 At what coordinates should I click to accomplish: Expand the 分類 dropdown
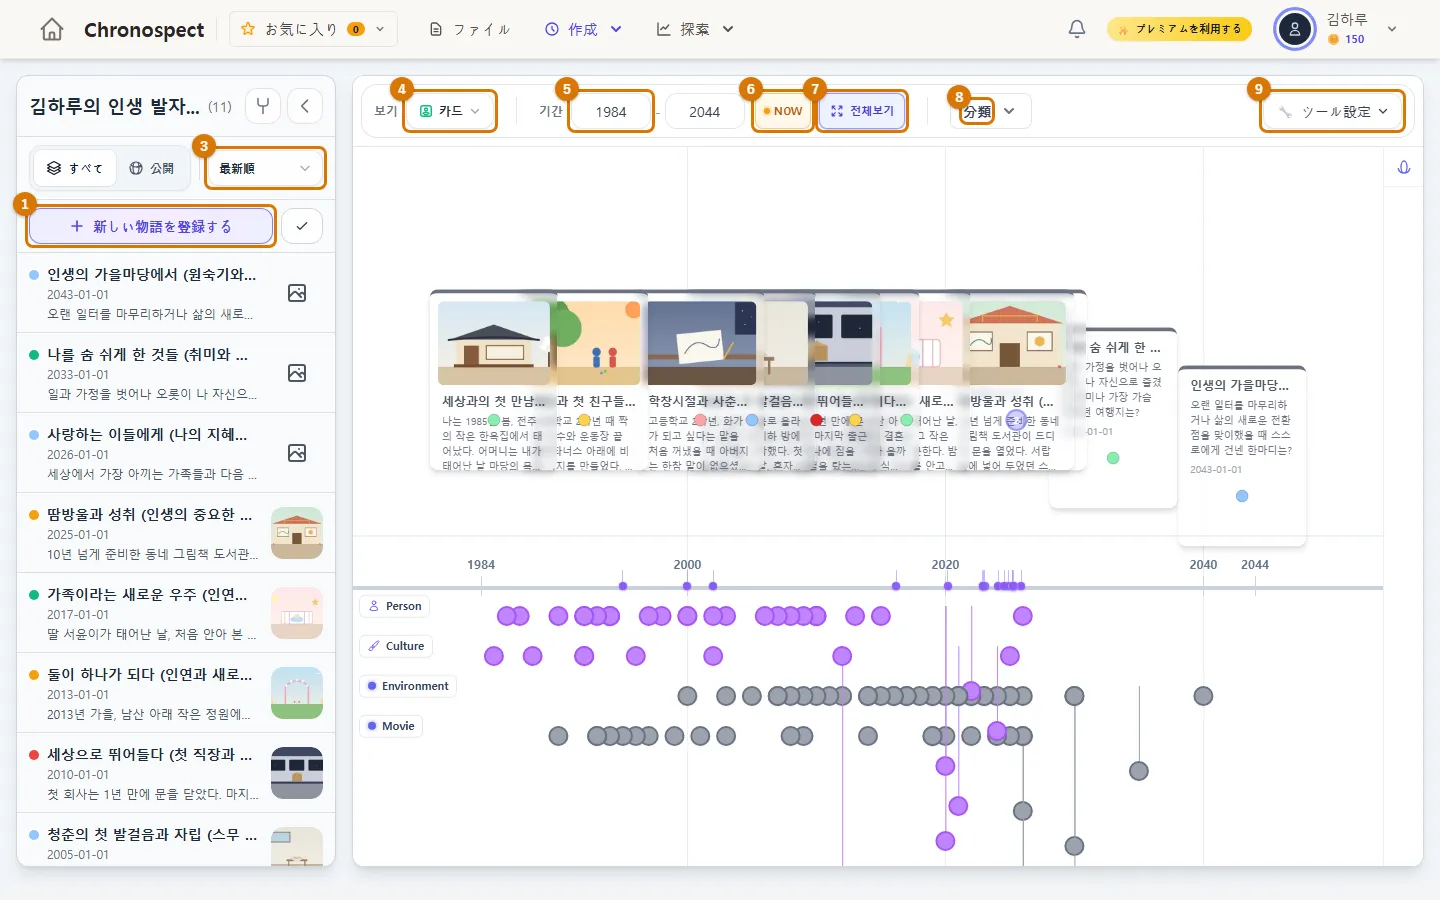pos(989,111)
